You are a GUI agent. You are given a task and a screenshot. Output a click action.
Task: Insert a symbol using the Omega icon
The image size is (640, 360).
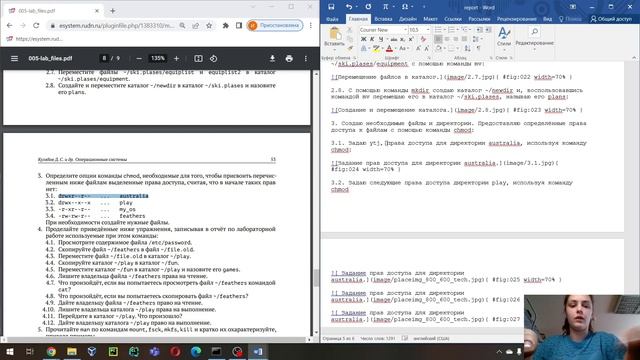405,7
